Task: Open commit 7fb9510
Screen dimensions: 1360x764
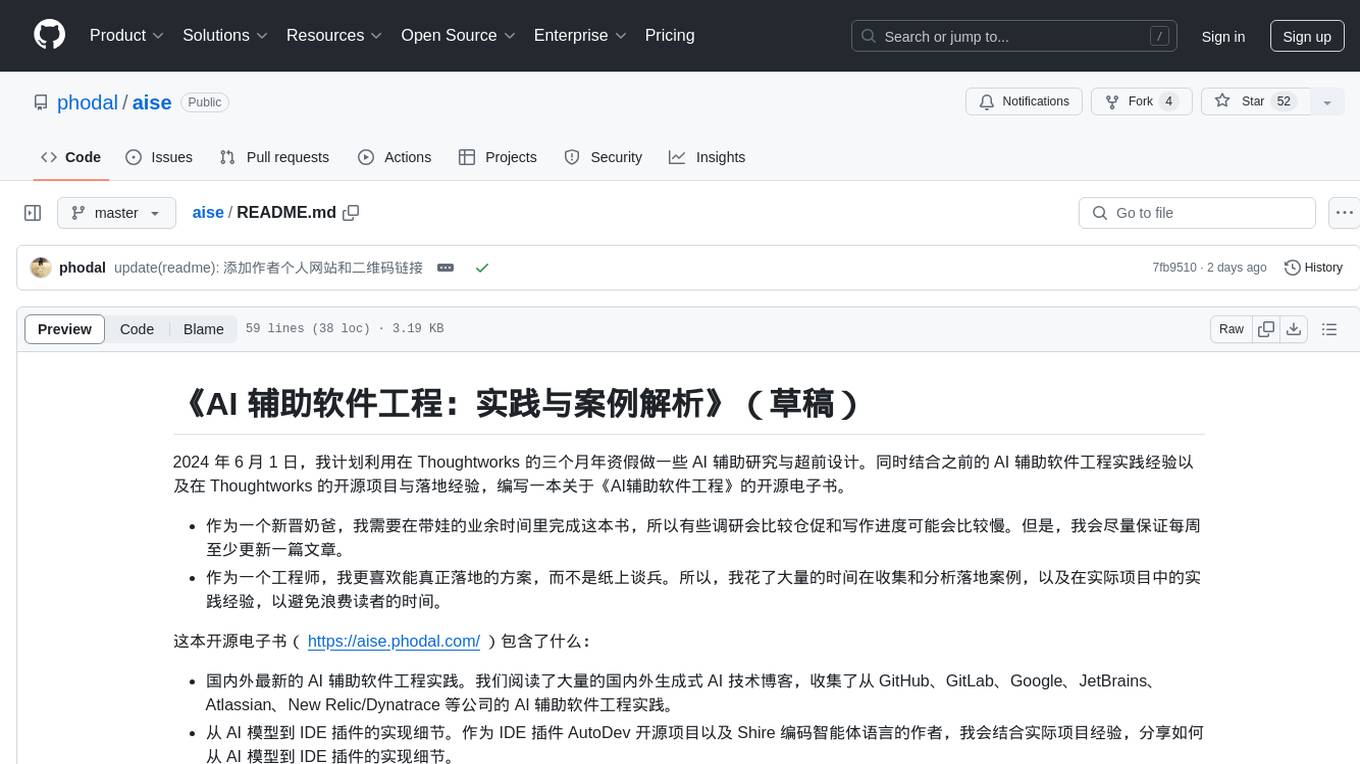Action: [1174, 268]
